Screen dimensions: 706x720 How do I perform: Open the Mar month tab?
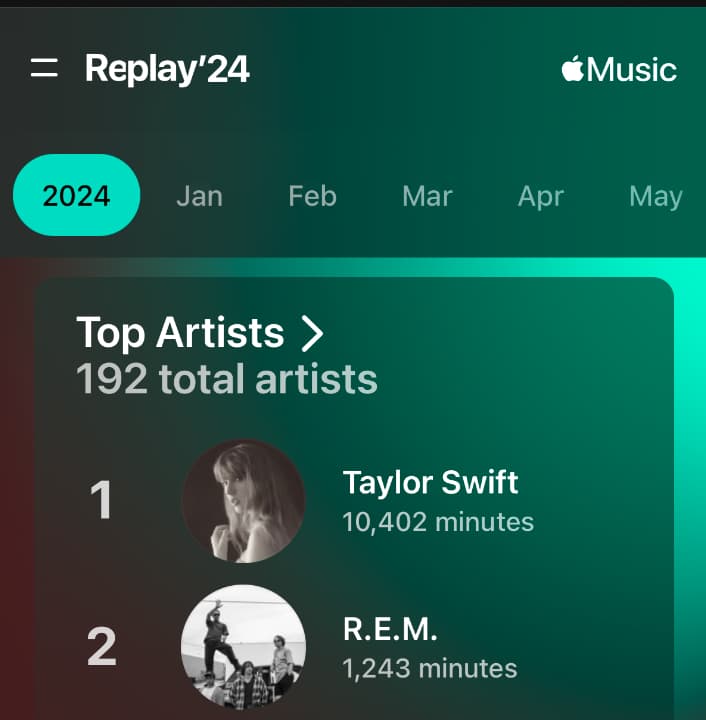click(x=427, y=196)
